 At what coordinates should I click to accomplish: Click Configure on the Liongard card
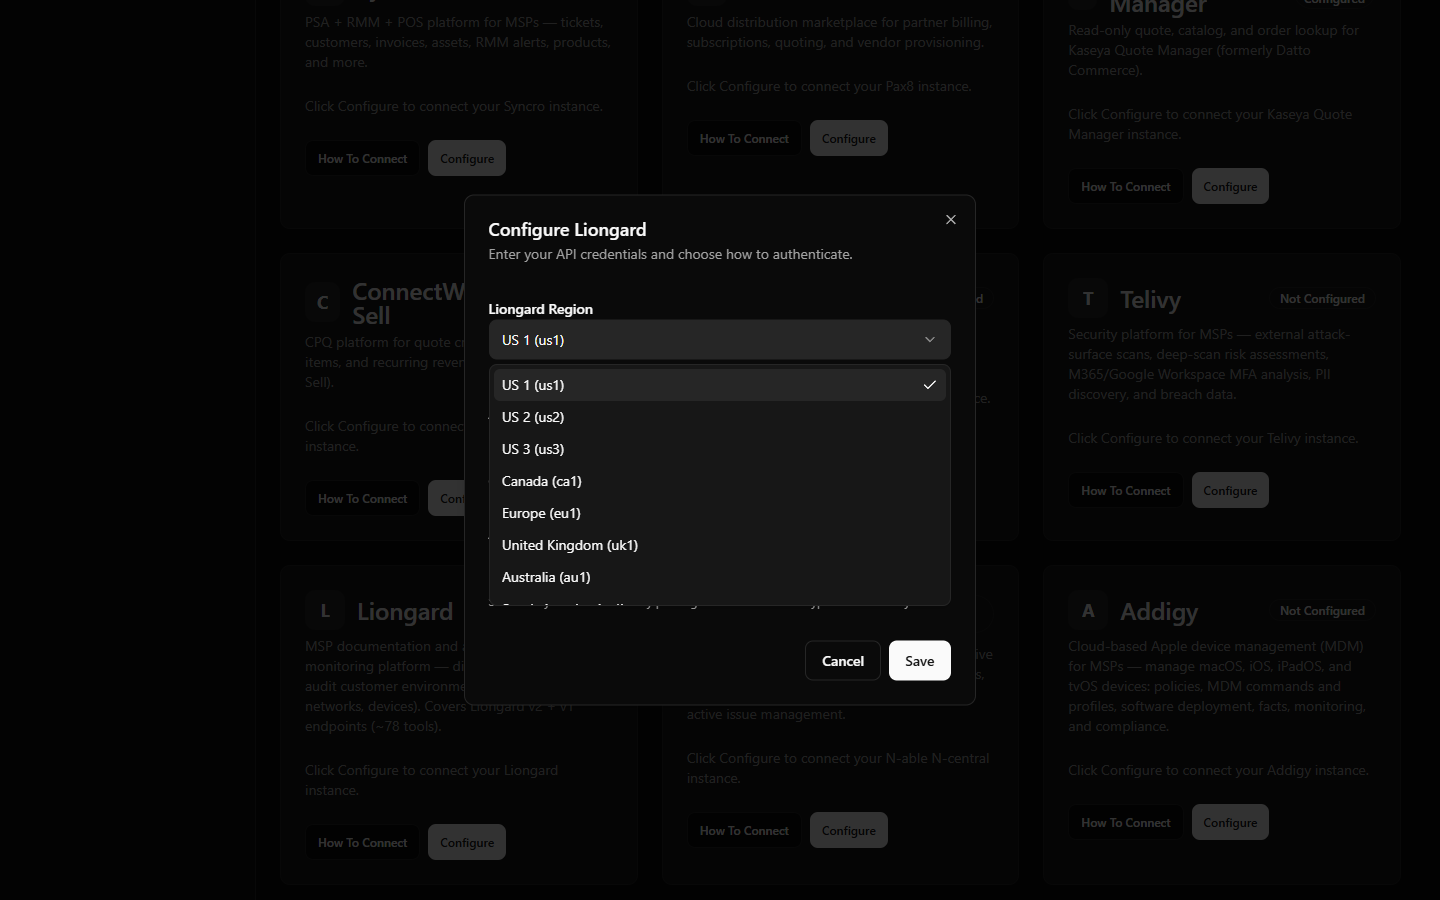pos(467,842)
